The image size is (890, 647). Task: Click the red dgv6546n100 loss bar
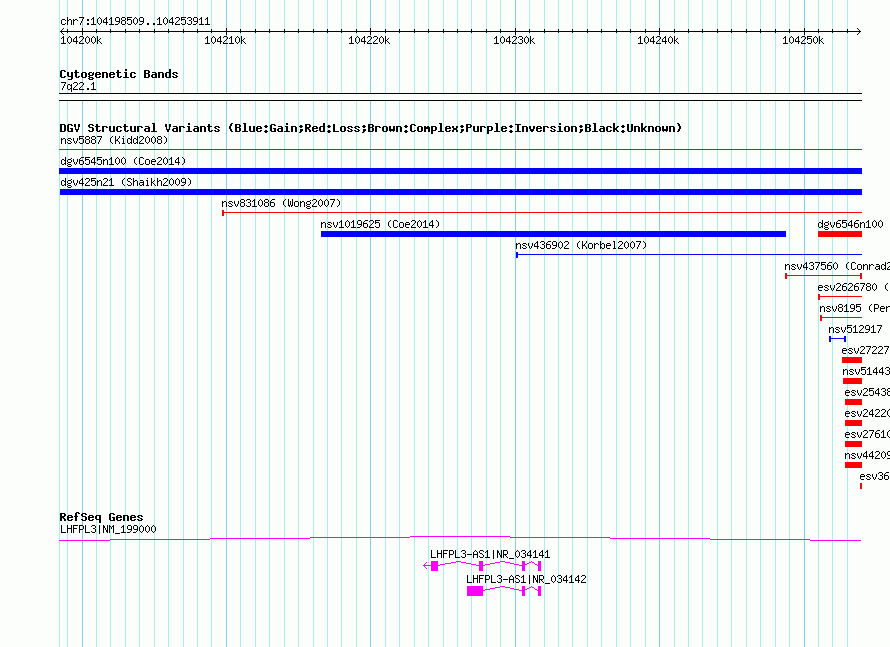(x=839, y=234)
